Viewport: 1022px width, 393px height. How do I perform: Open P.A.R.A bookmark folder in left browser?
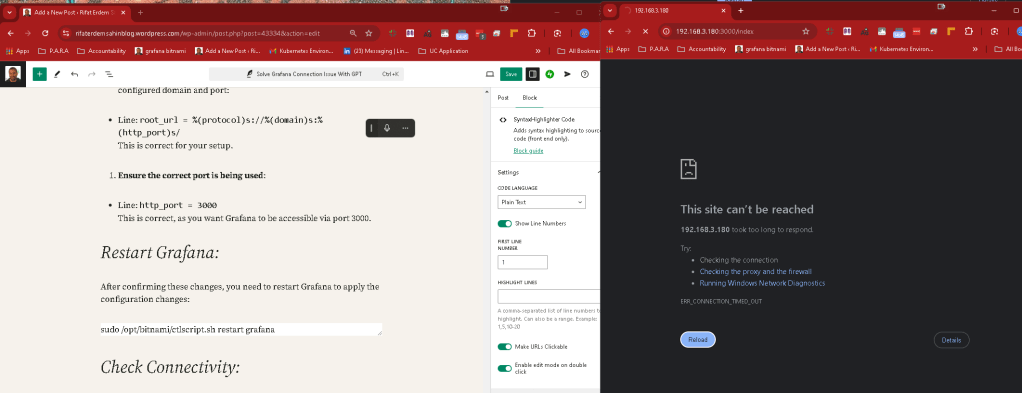point(54,50)
